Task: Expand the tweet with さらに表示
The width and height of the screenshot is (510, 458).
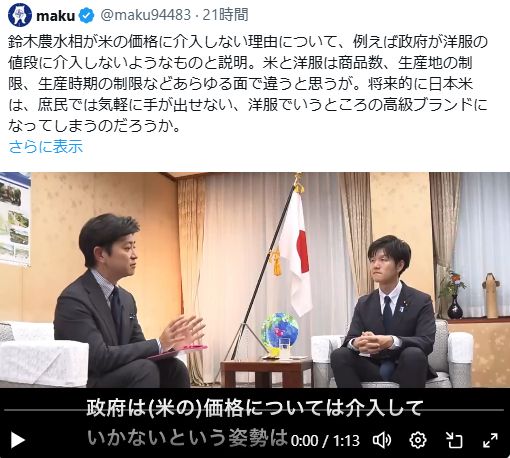Action: 46,147
